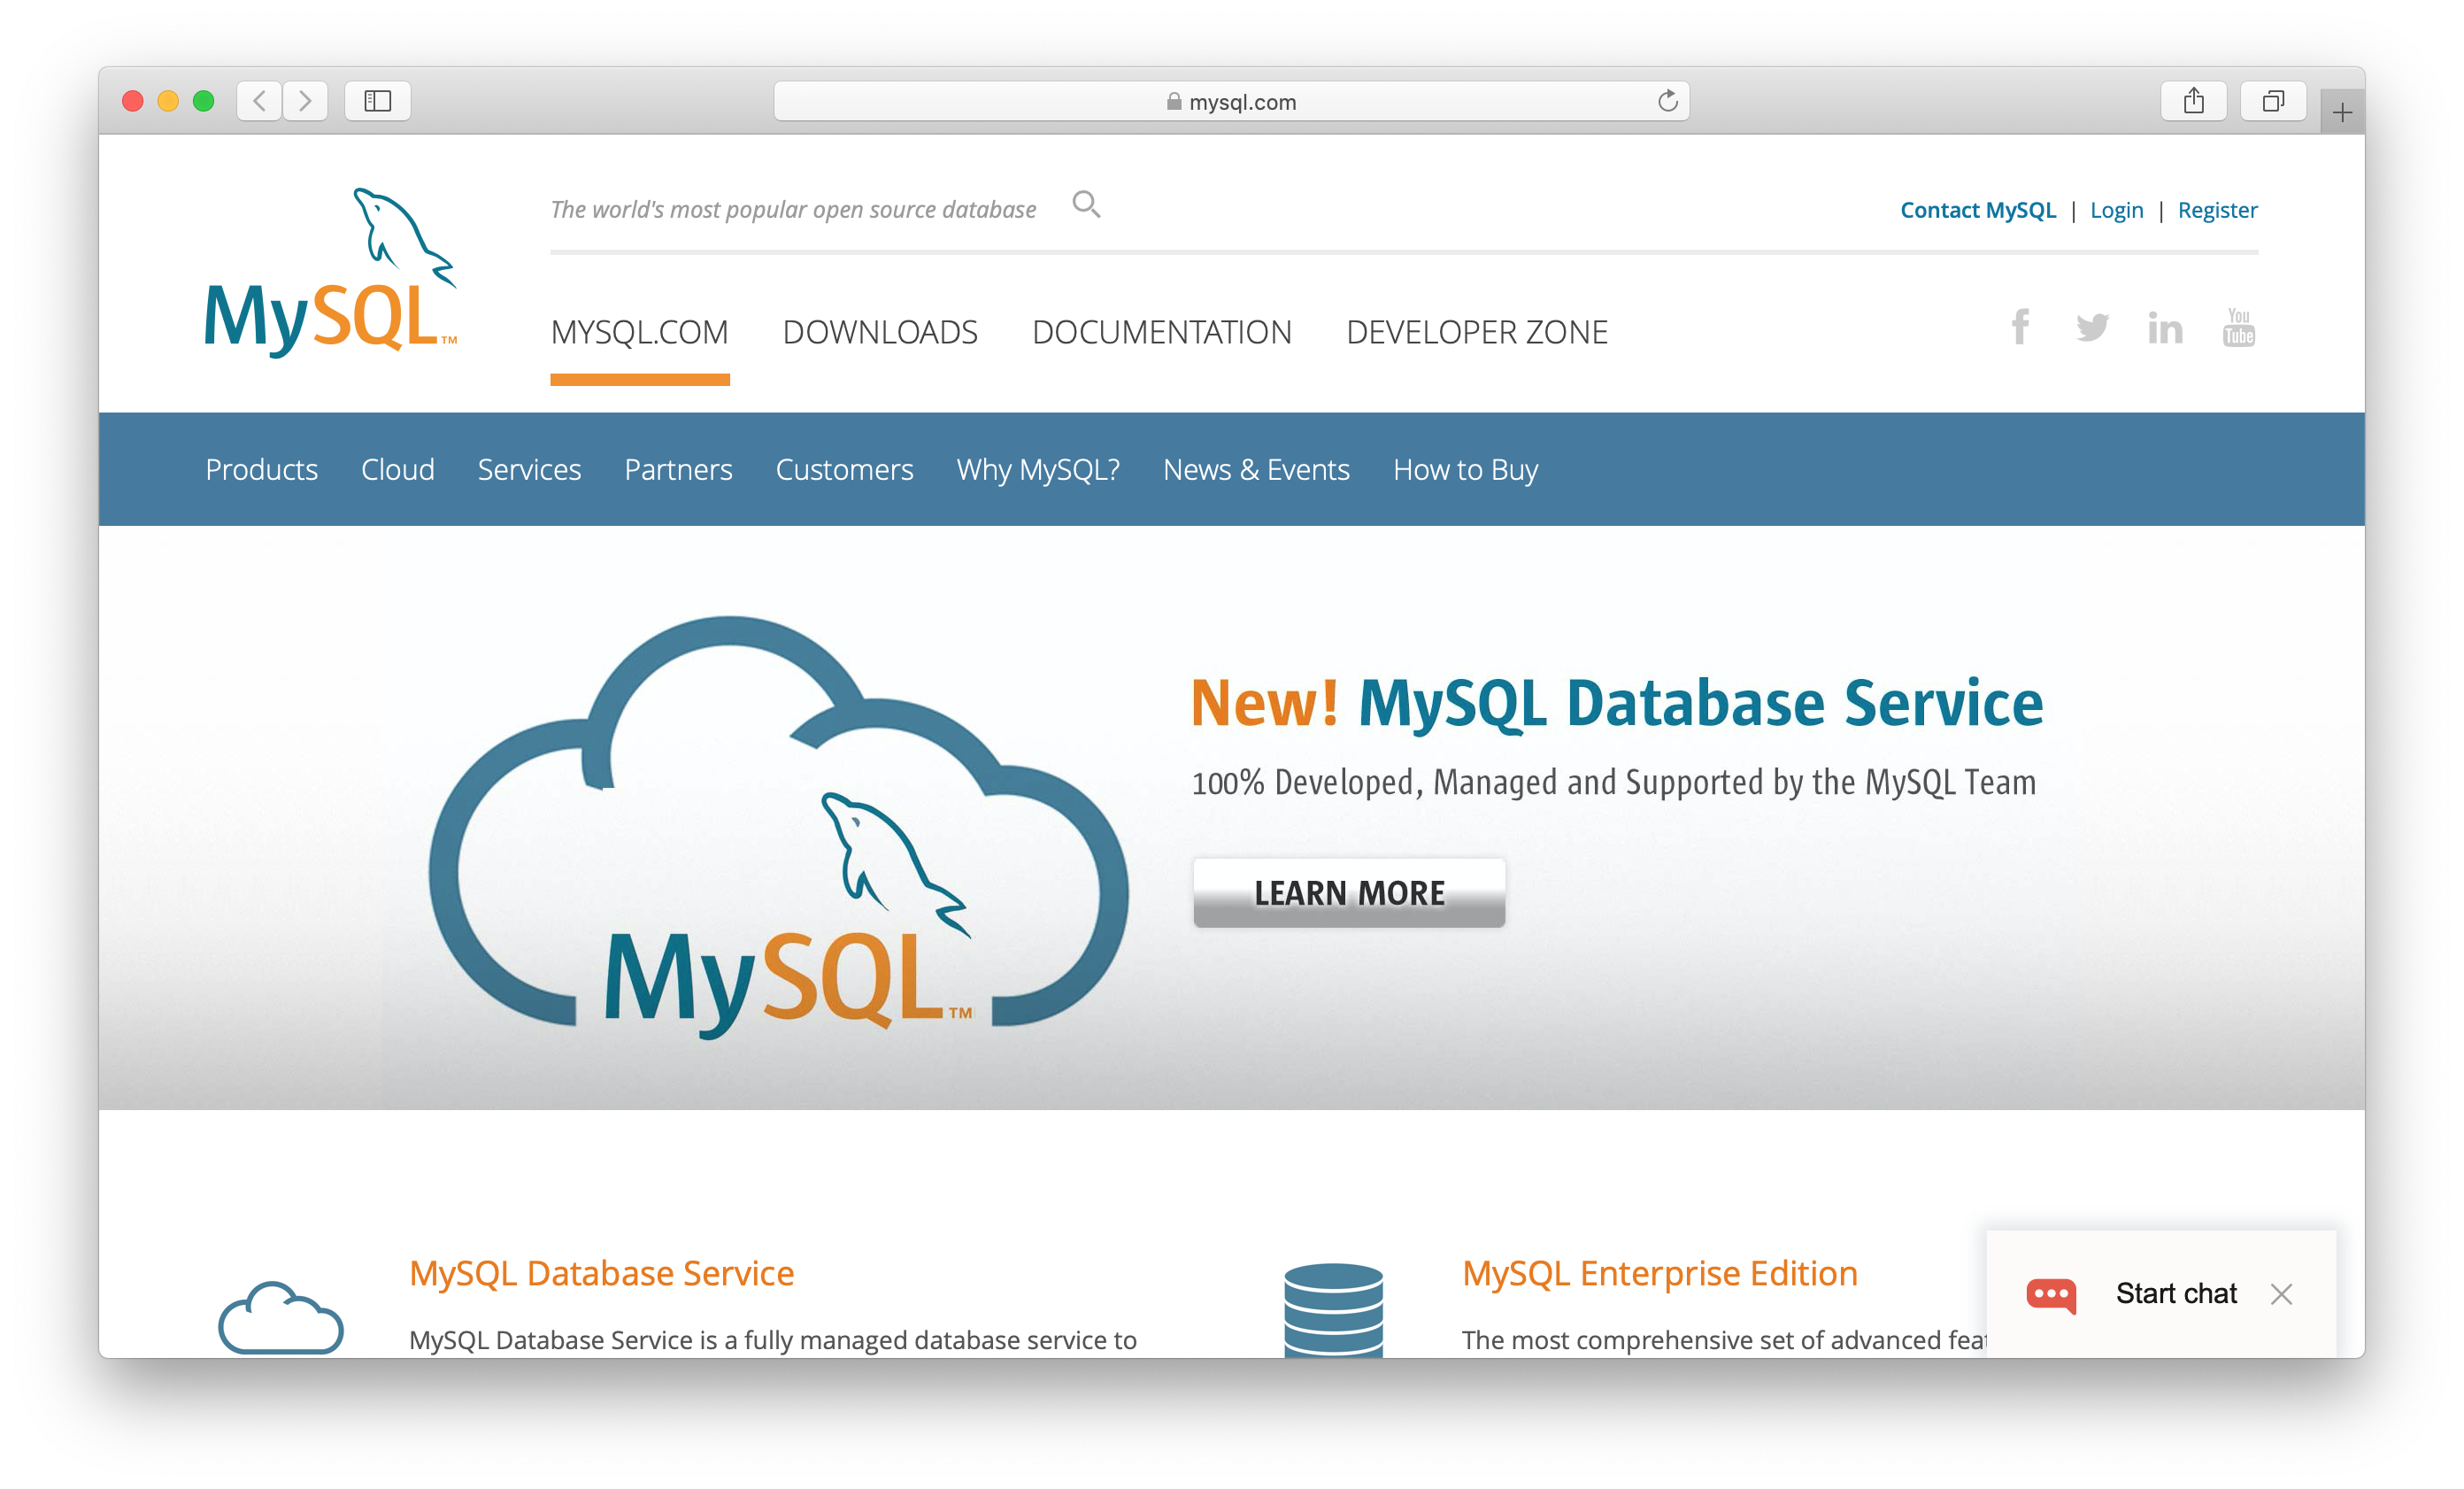Open the DOCUMENTATION tab
The width and height of the screenshot is (2464, 1489).
pyautogui.click(x=1161, y=332)
